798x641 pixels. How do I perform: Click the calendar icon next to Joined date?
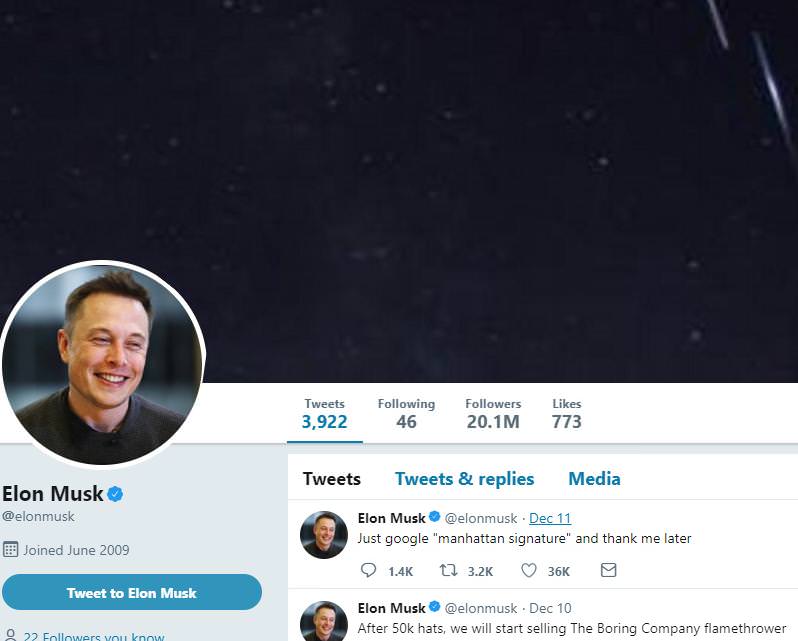click(10, 550)
